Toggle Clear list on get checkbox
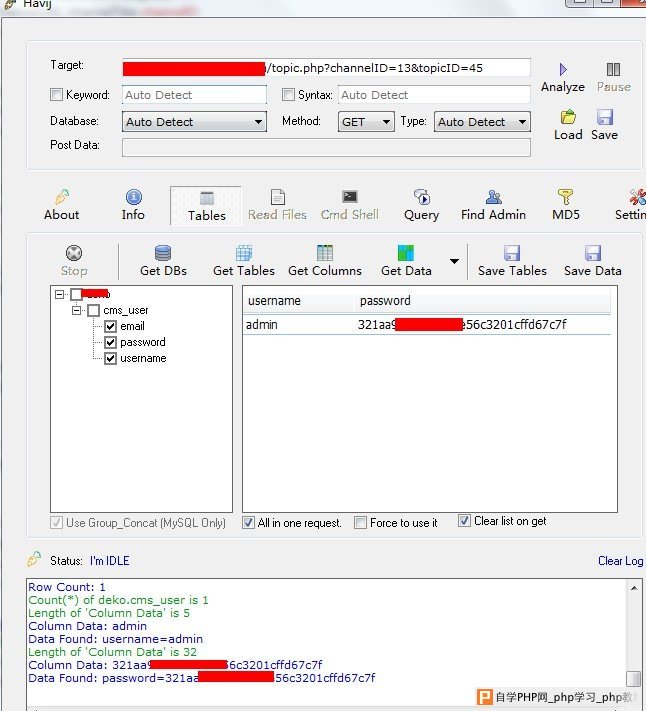 [x=464, y=521]
